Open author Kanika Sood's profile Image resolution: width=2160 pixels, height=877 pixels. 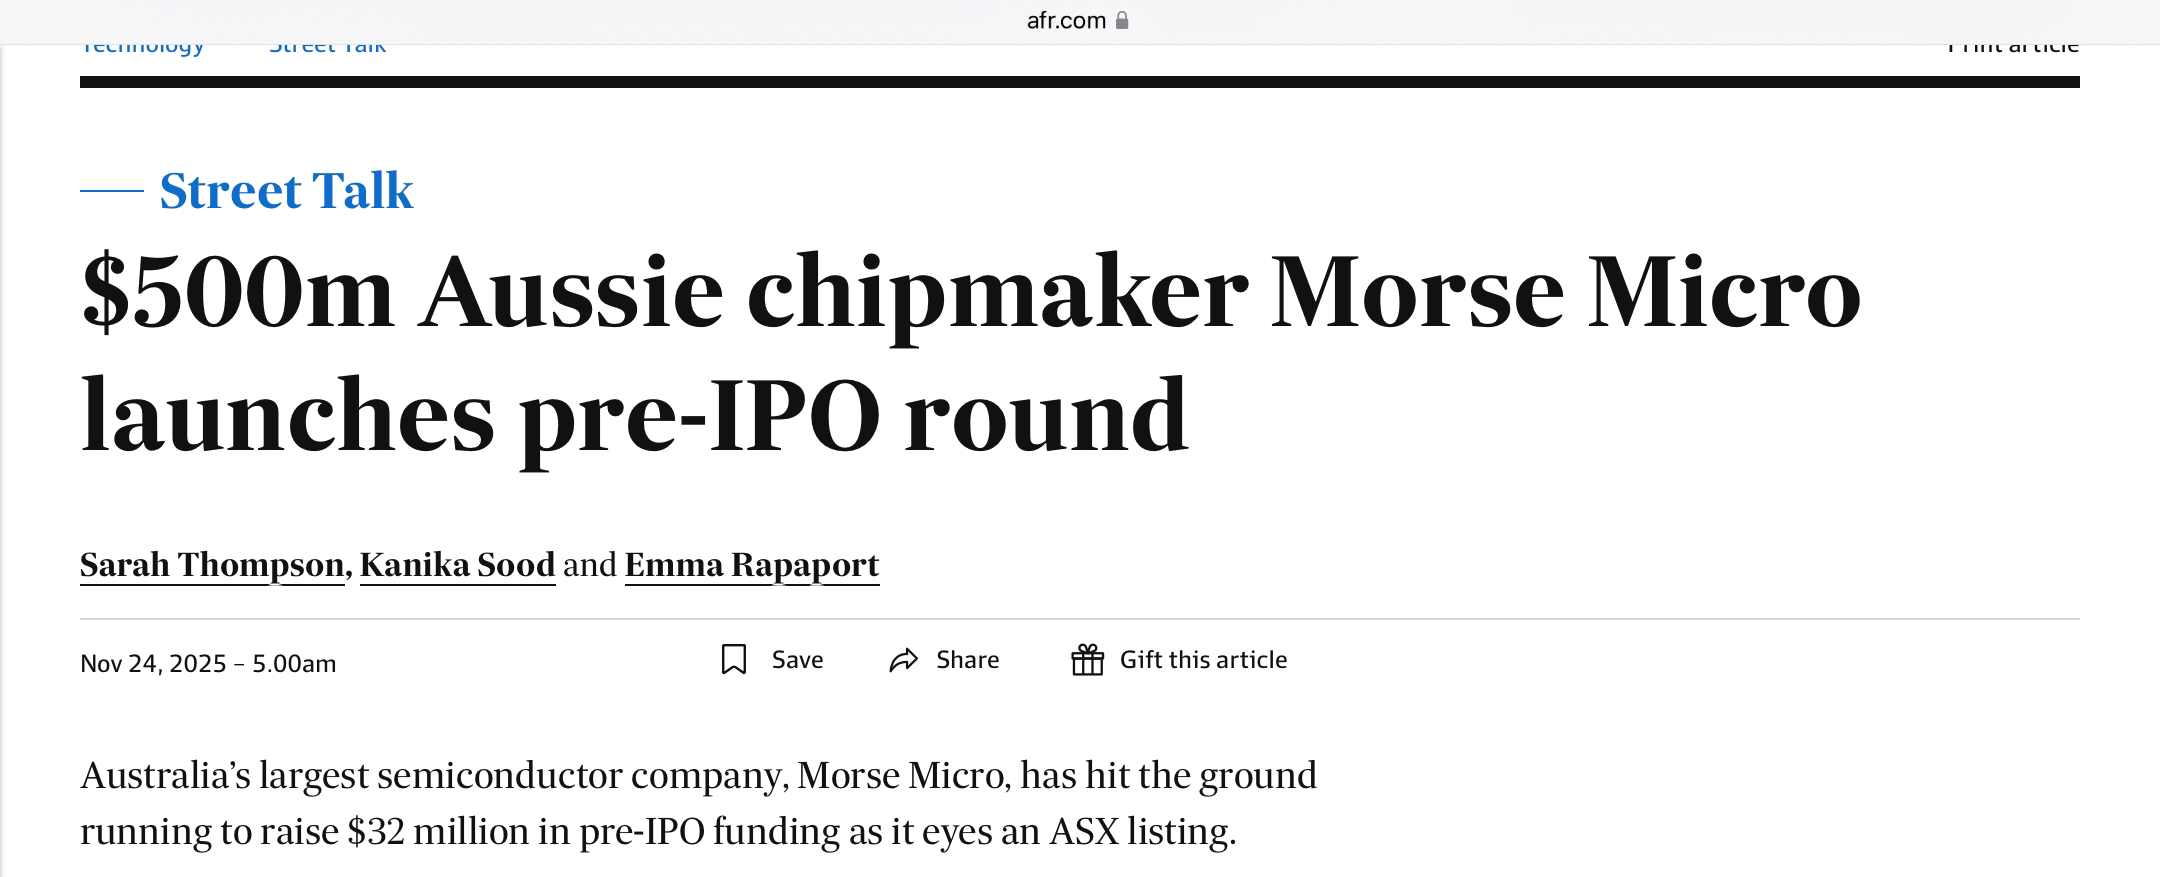click(x=457, y=565)
